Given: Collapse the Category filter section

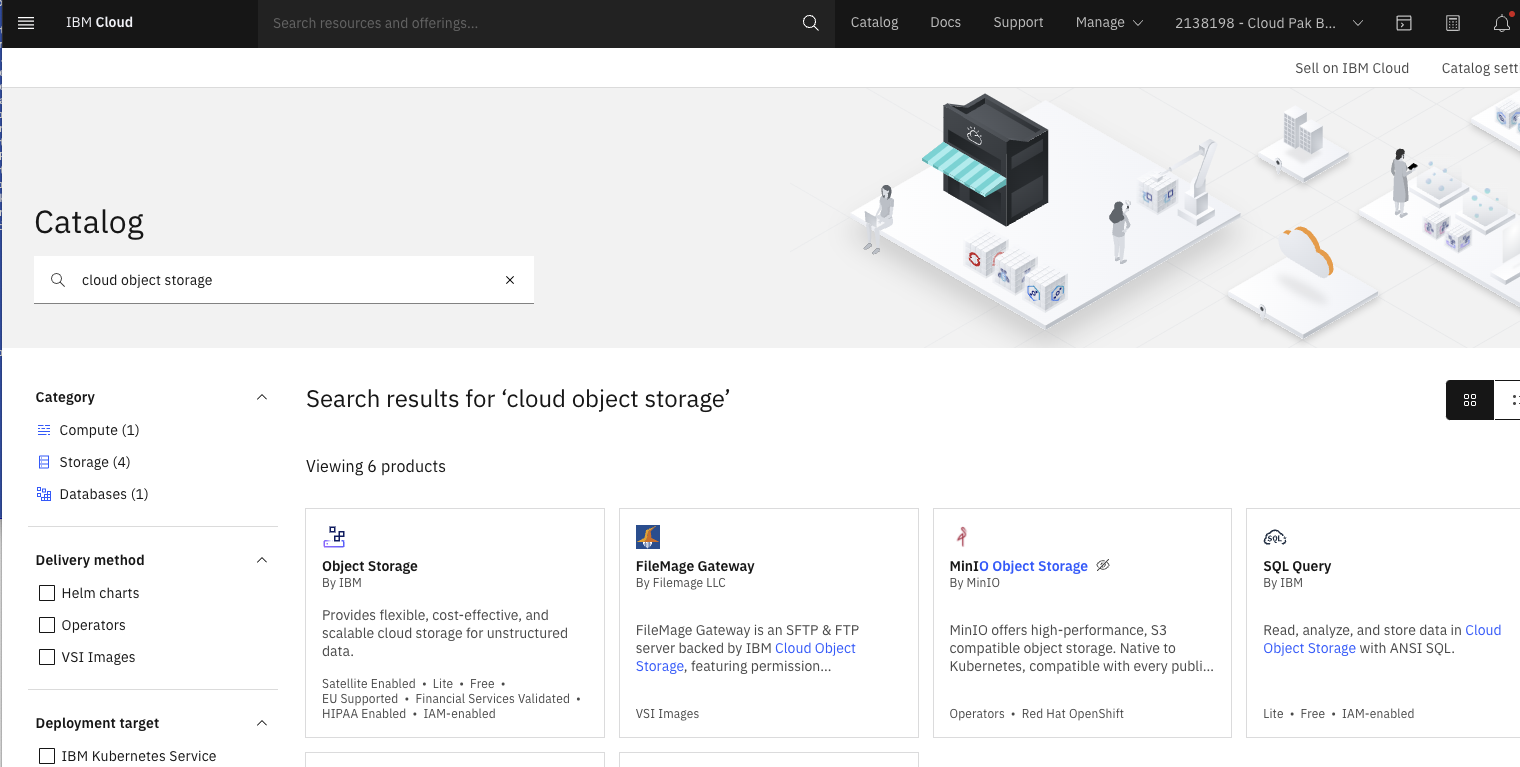Looking at the screenshot, I should (x=262, y=397).
